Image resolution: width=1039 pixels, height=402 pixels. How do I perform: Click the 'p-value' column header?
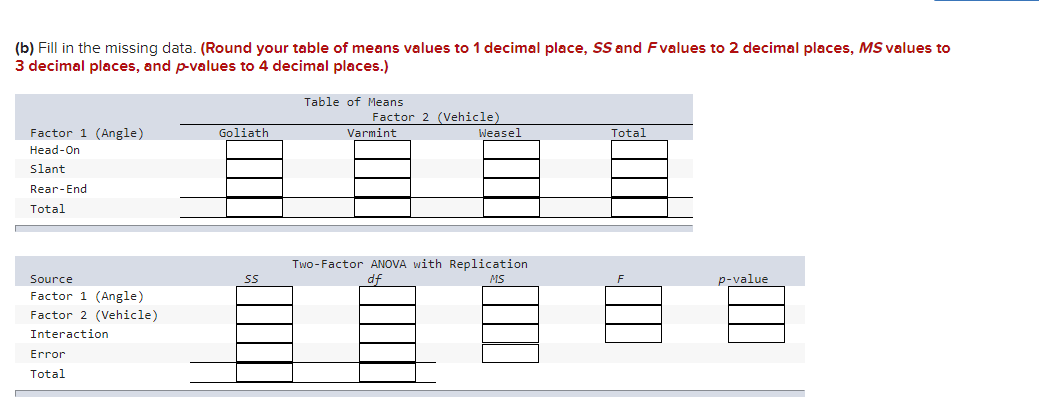(743, 279)
